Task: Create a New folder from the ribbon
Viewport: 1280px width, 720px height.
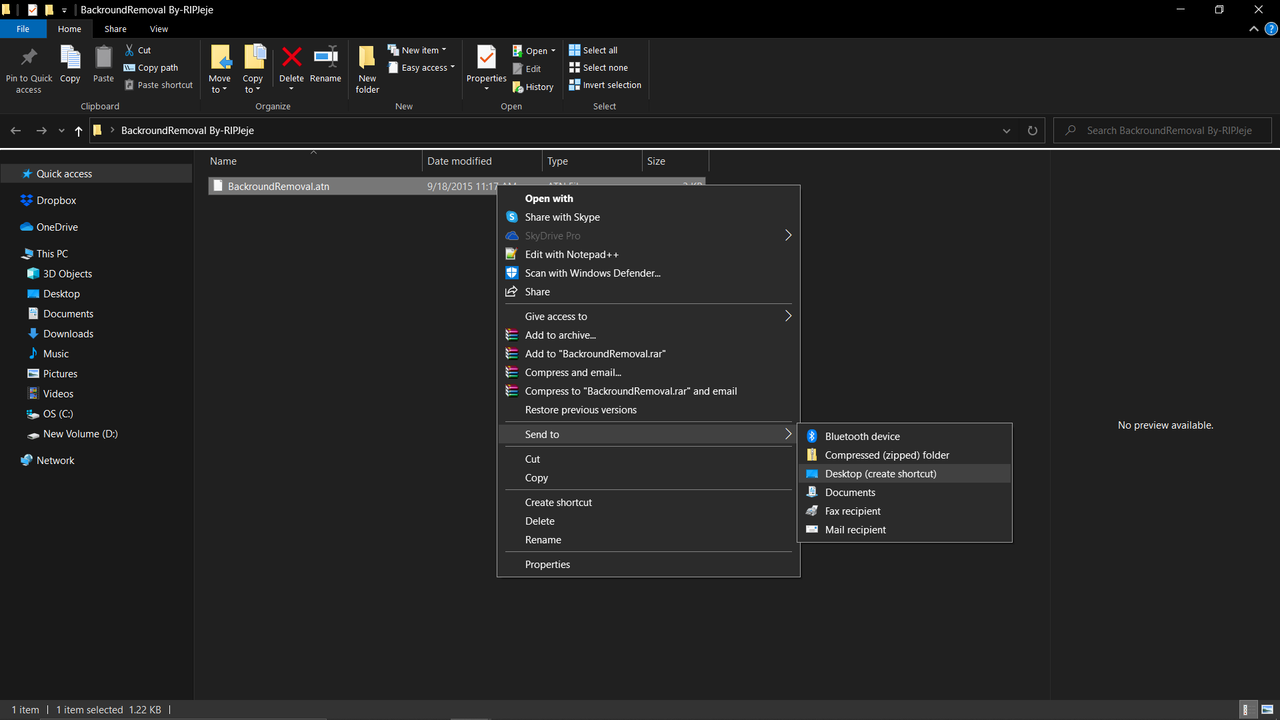Action: click(367, 70)
